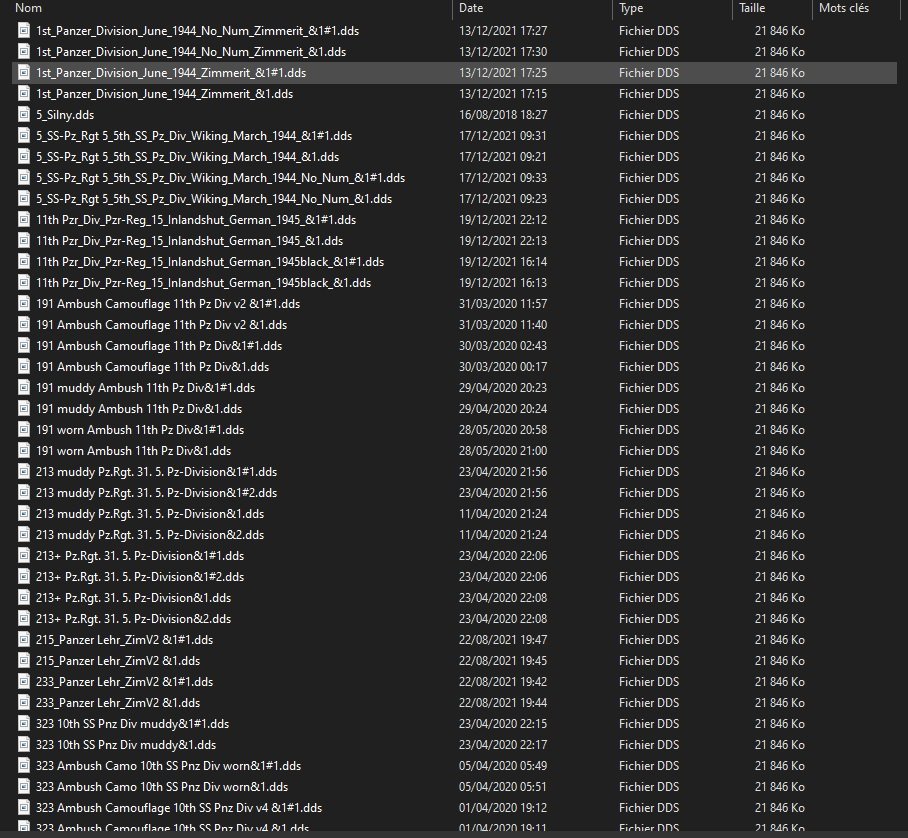
Task: Click file icon of 191 worn Ambush 11th Pz Div&1#1.dds
Action: [24, 430]
